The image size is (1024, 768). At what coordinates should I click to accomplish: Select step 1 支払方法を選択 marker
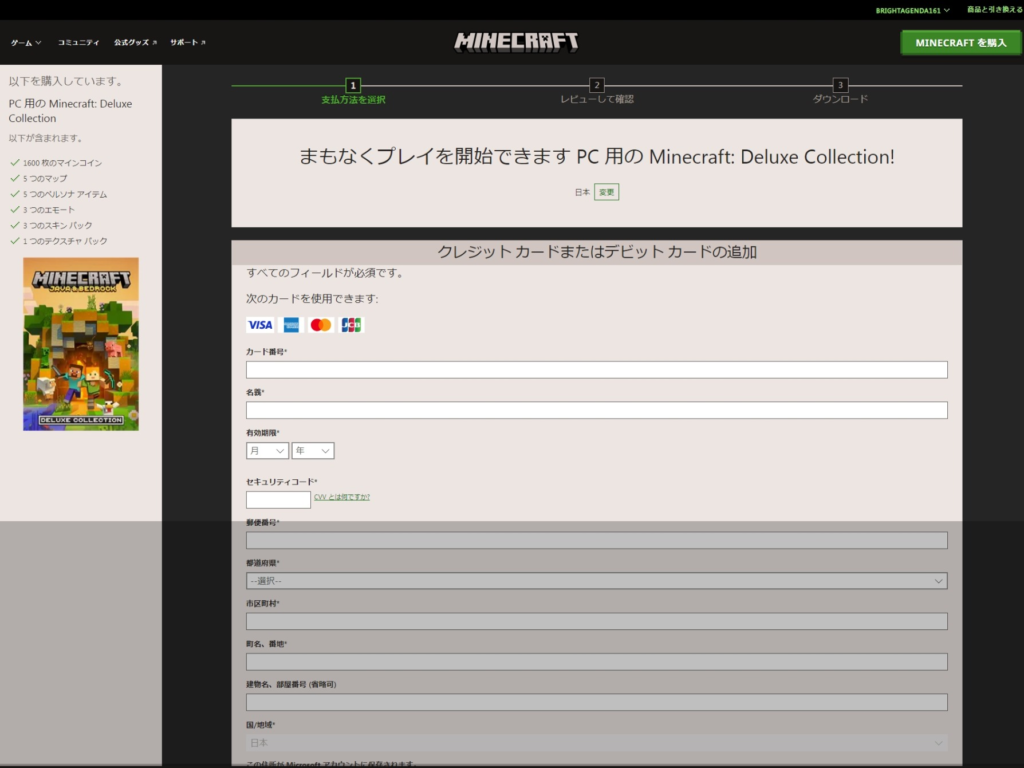click(353, 86)
